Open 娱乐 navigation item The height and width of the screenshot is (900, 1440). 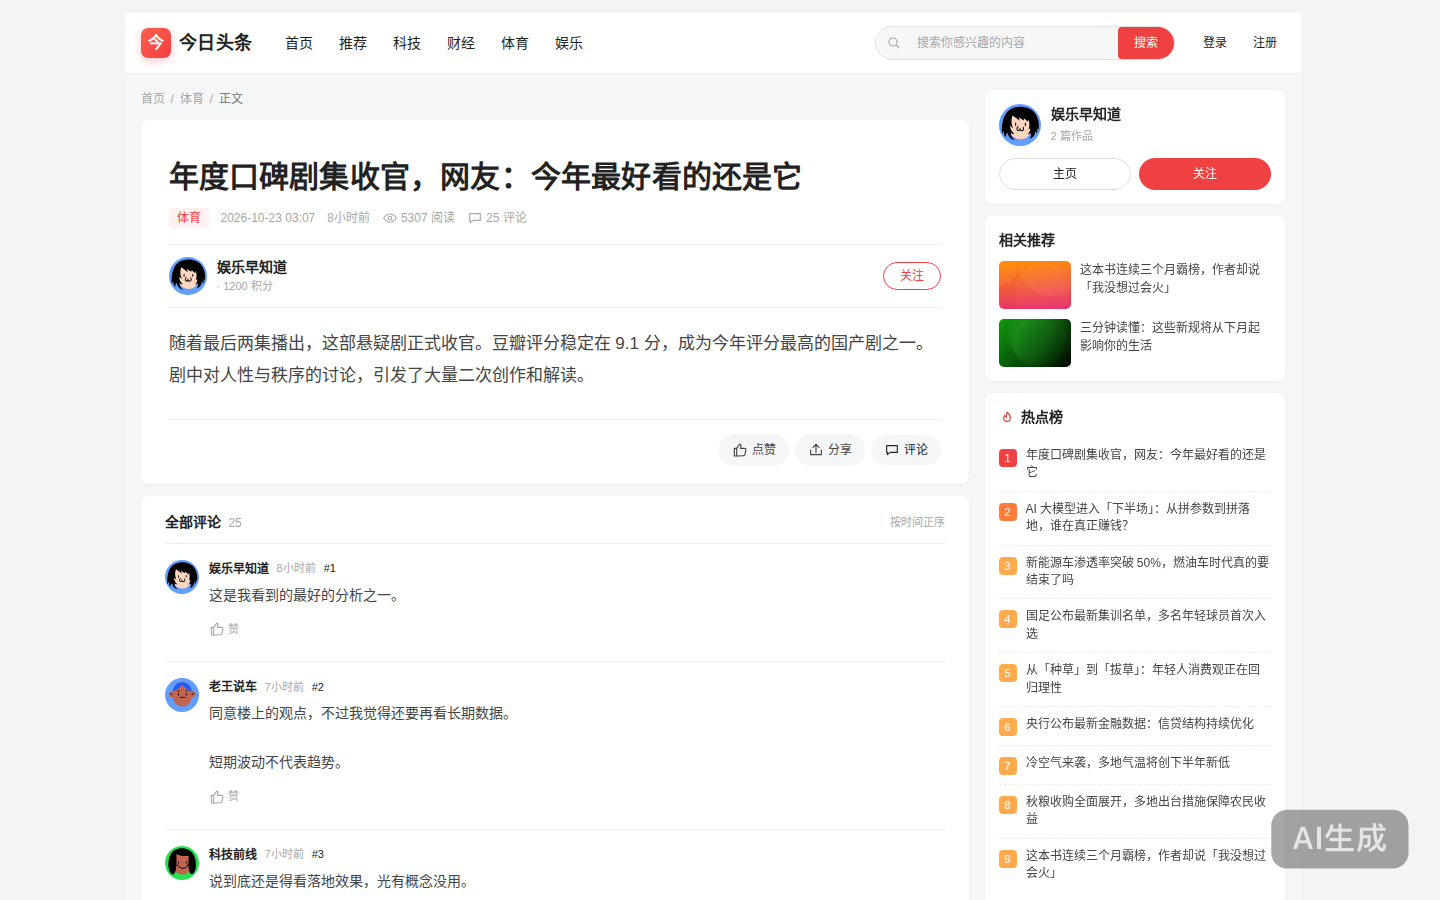pyautogui.click(x=569, y=43)
